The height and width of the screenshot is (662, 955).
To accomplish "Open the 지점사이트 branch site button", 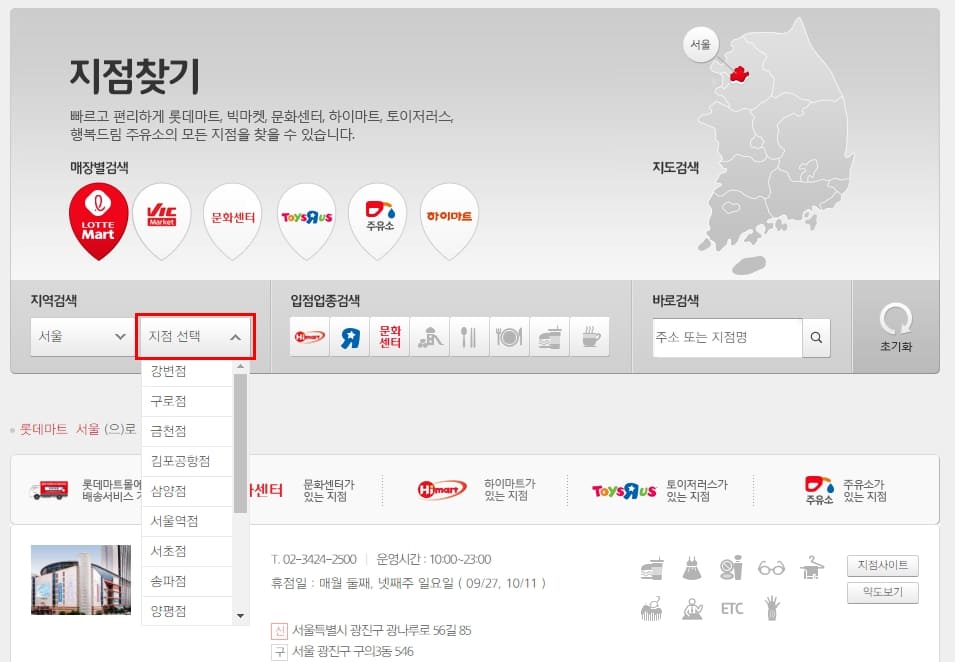I will [883, 565].
